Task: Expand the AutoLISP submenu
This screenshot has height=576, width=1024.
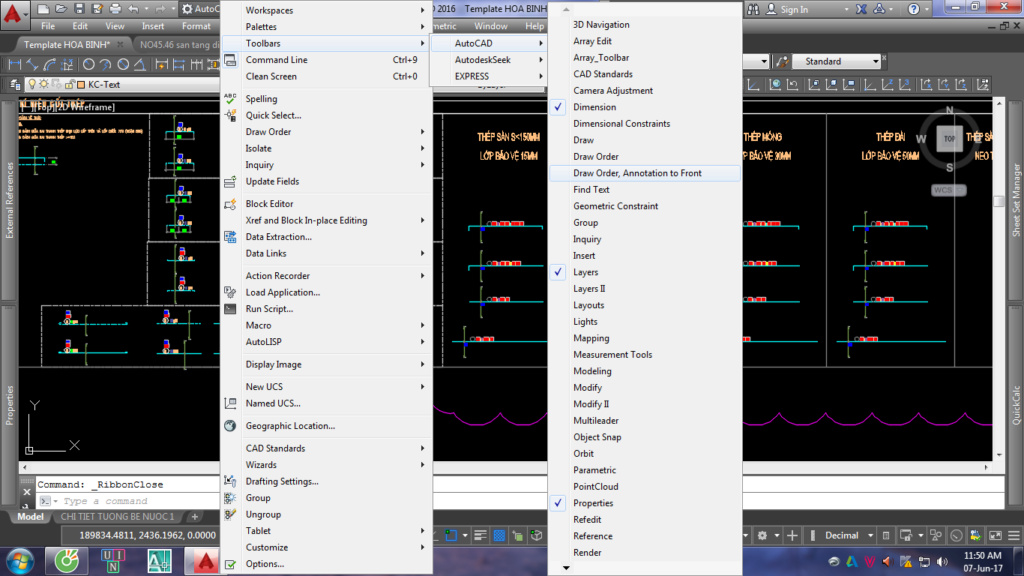Action: (327, 342)
